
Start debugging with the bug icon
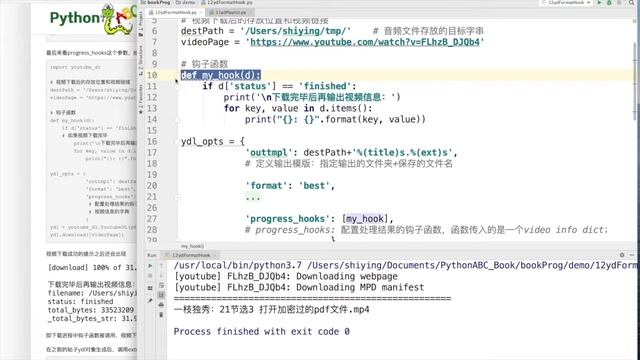(x=609, y=2)
